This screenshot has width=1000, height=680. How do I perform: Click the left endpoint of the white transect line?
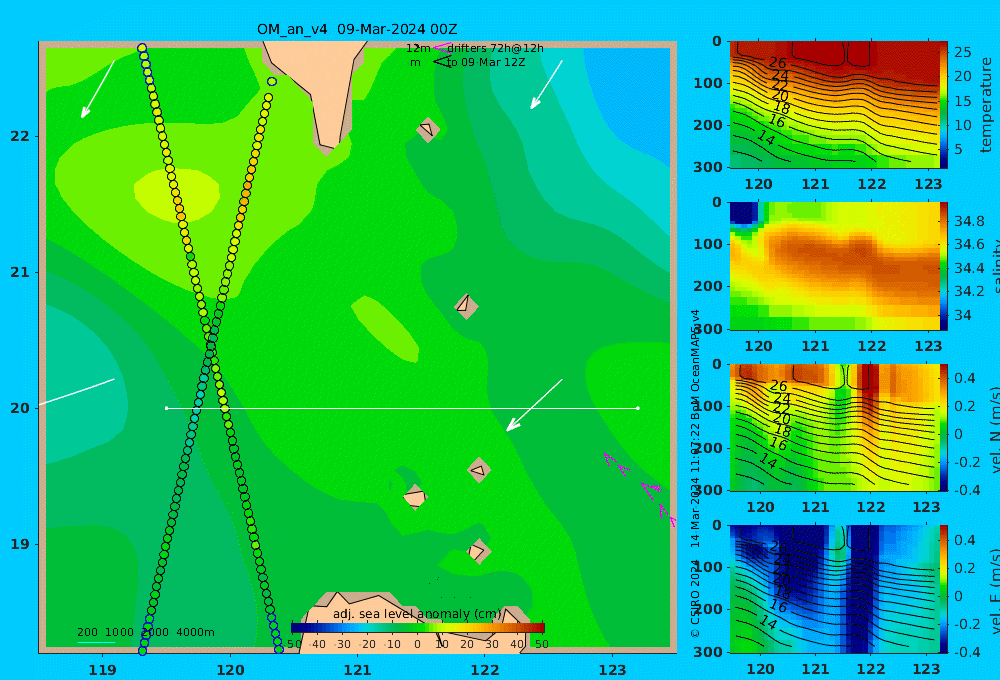point(166,408)
